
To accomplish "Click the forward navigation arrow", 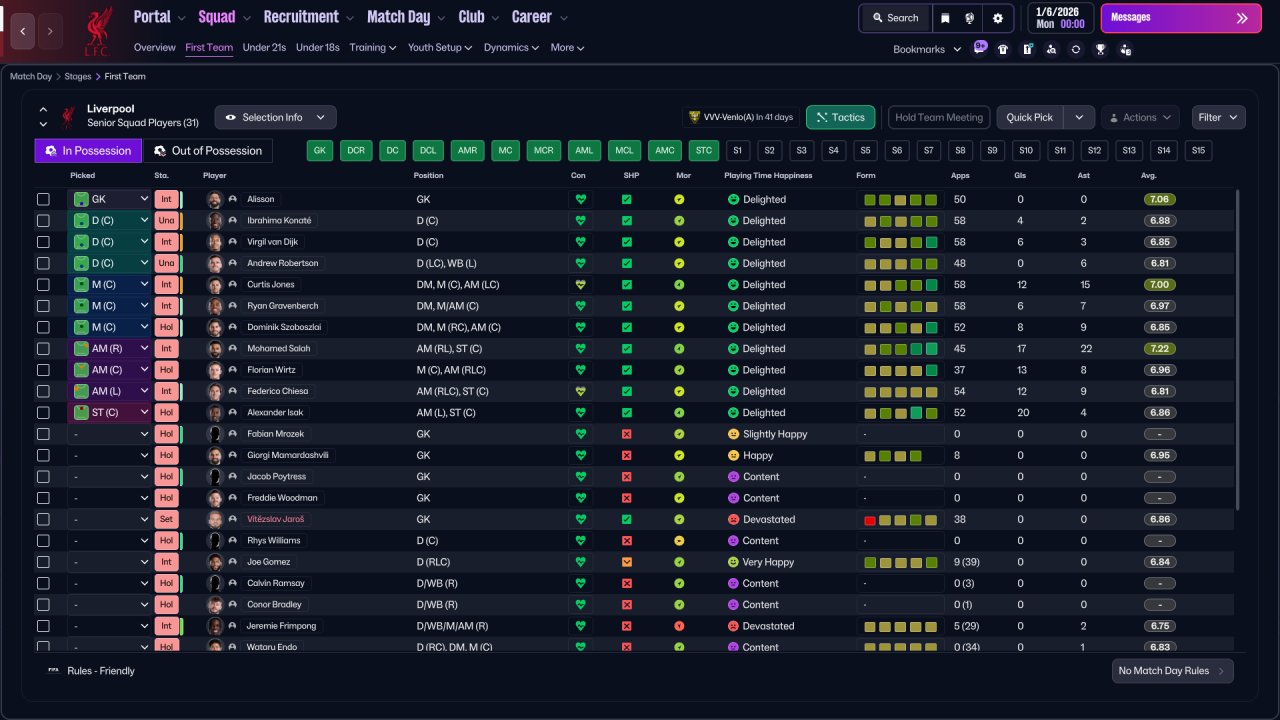I will tap(50, 31).
